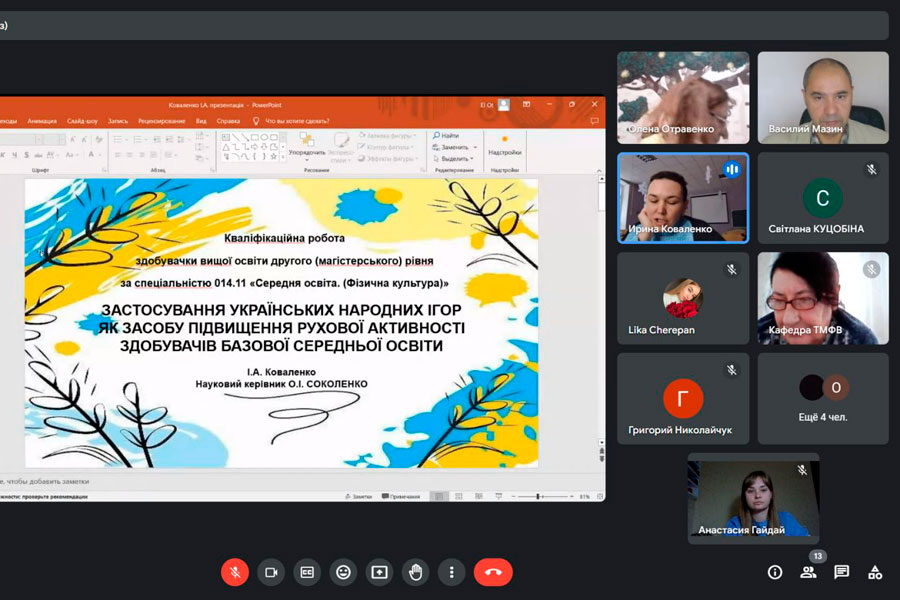The image size is (900, 600).
Task: Open the activities shapes icon
Action: [x=875, y=572]
